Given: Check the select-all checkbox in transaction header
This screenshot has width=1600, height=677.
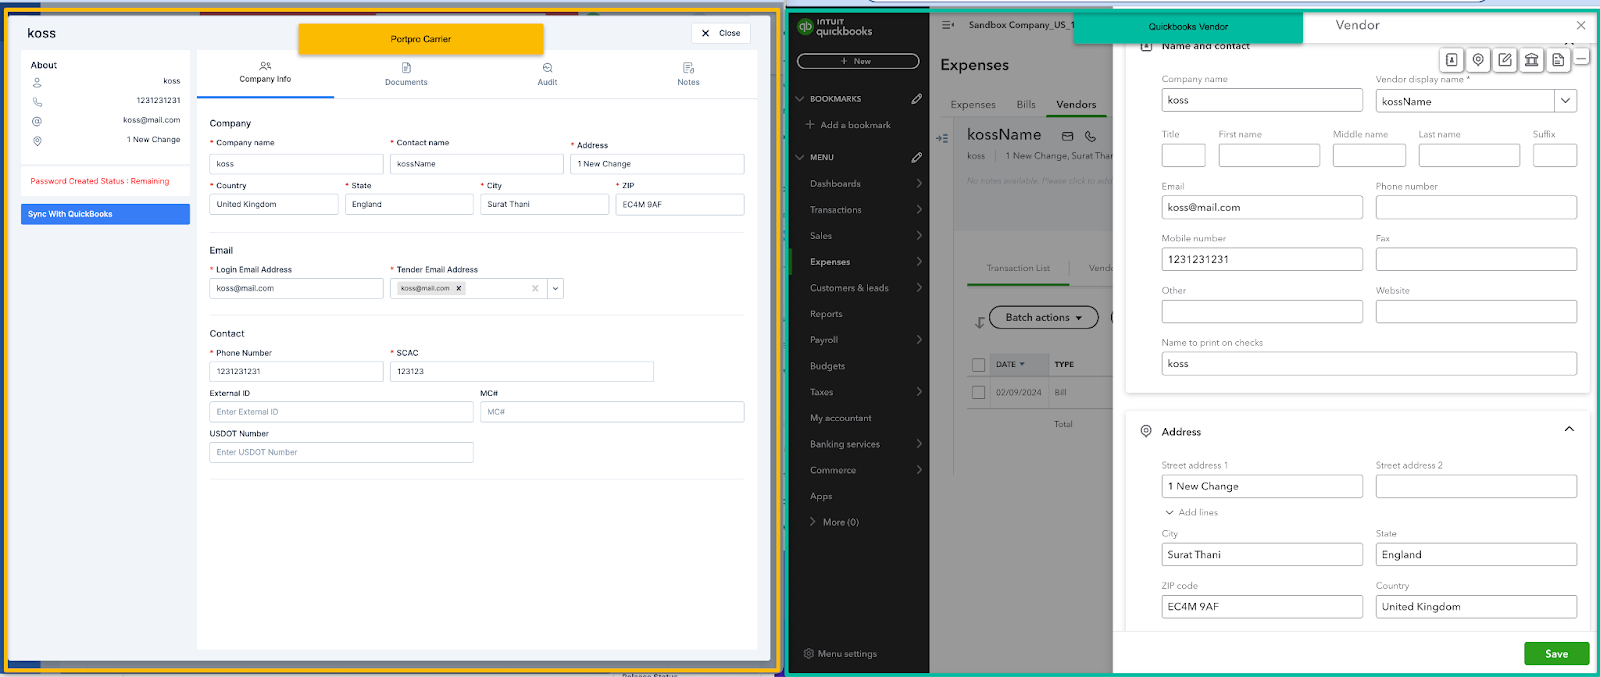Looking at the screenshot, I should tap(978, 365).
